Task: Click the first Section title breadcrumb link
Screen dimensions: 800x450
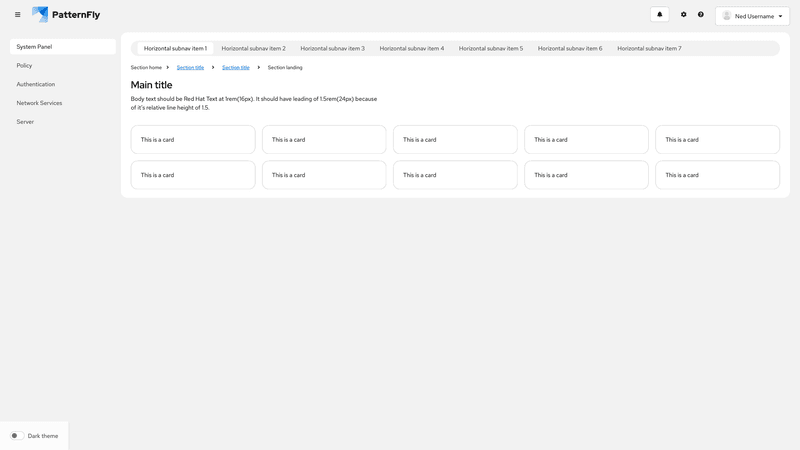Action: pyautogui.click(x=190, y=68)
